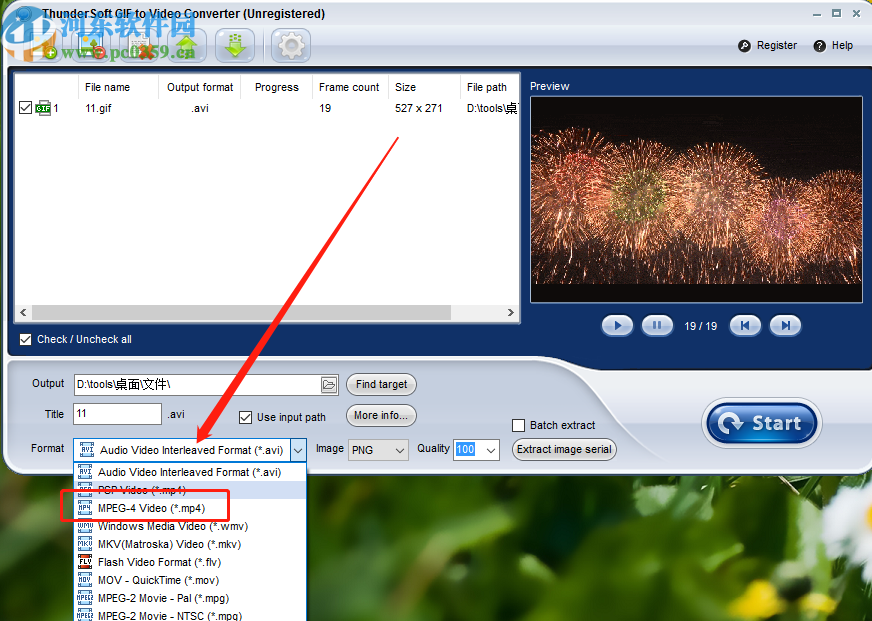Toggle Check / Uncheck all checkbox
872x621 pixels.
(25, 339)
